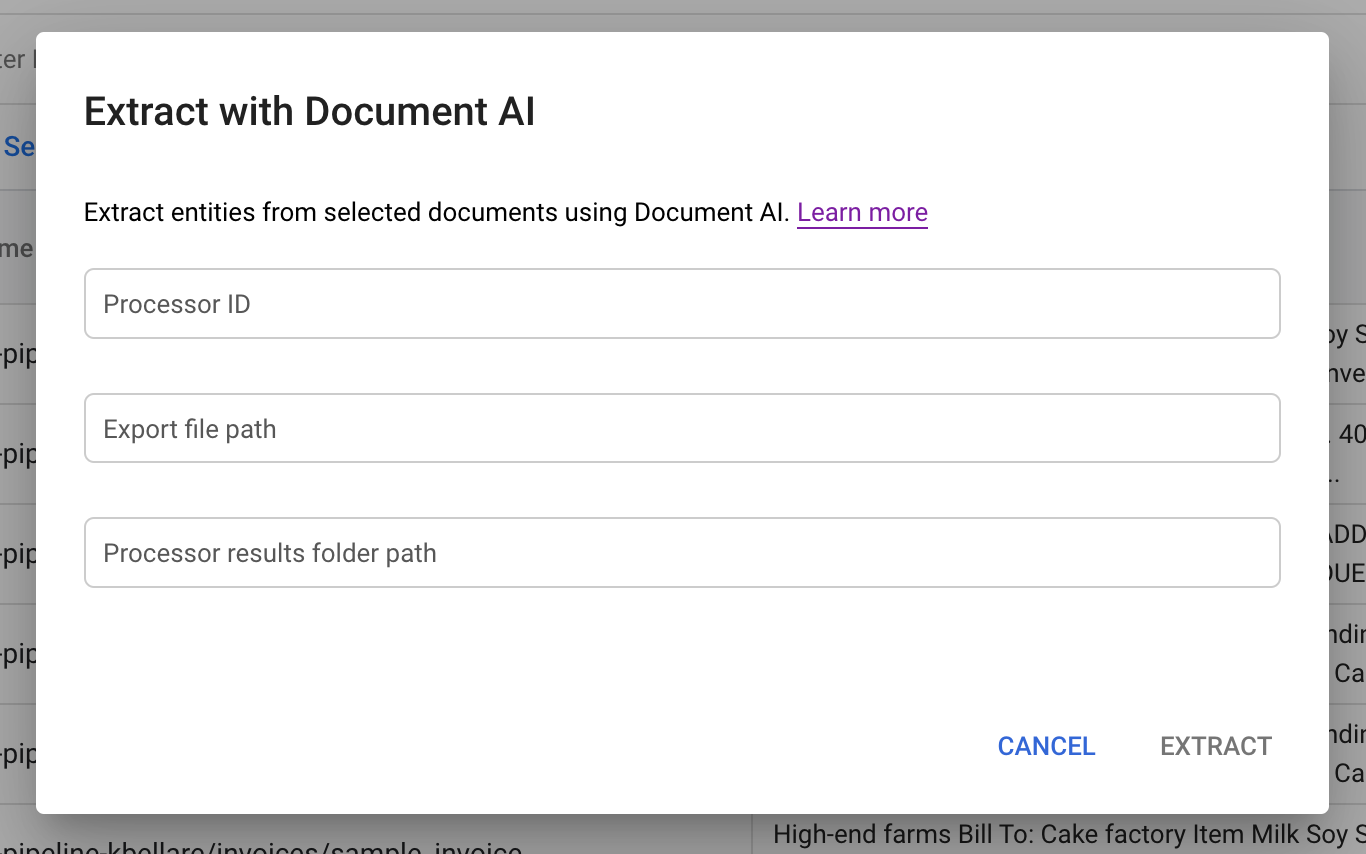Click the partially hidden filter field behind dialog
The height and width of the screenshot is (854, 1366).
14,59
